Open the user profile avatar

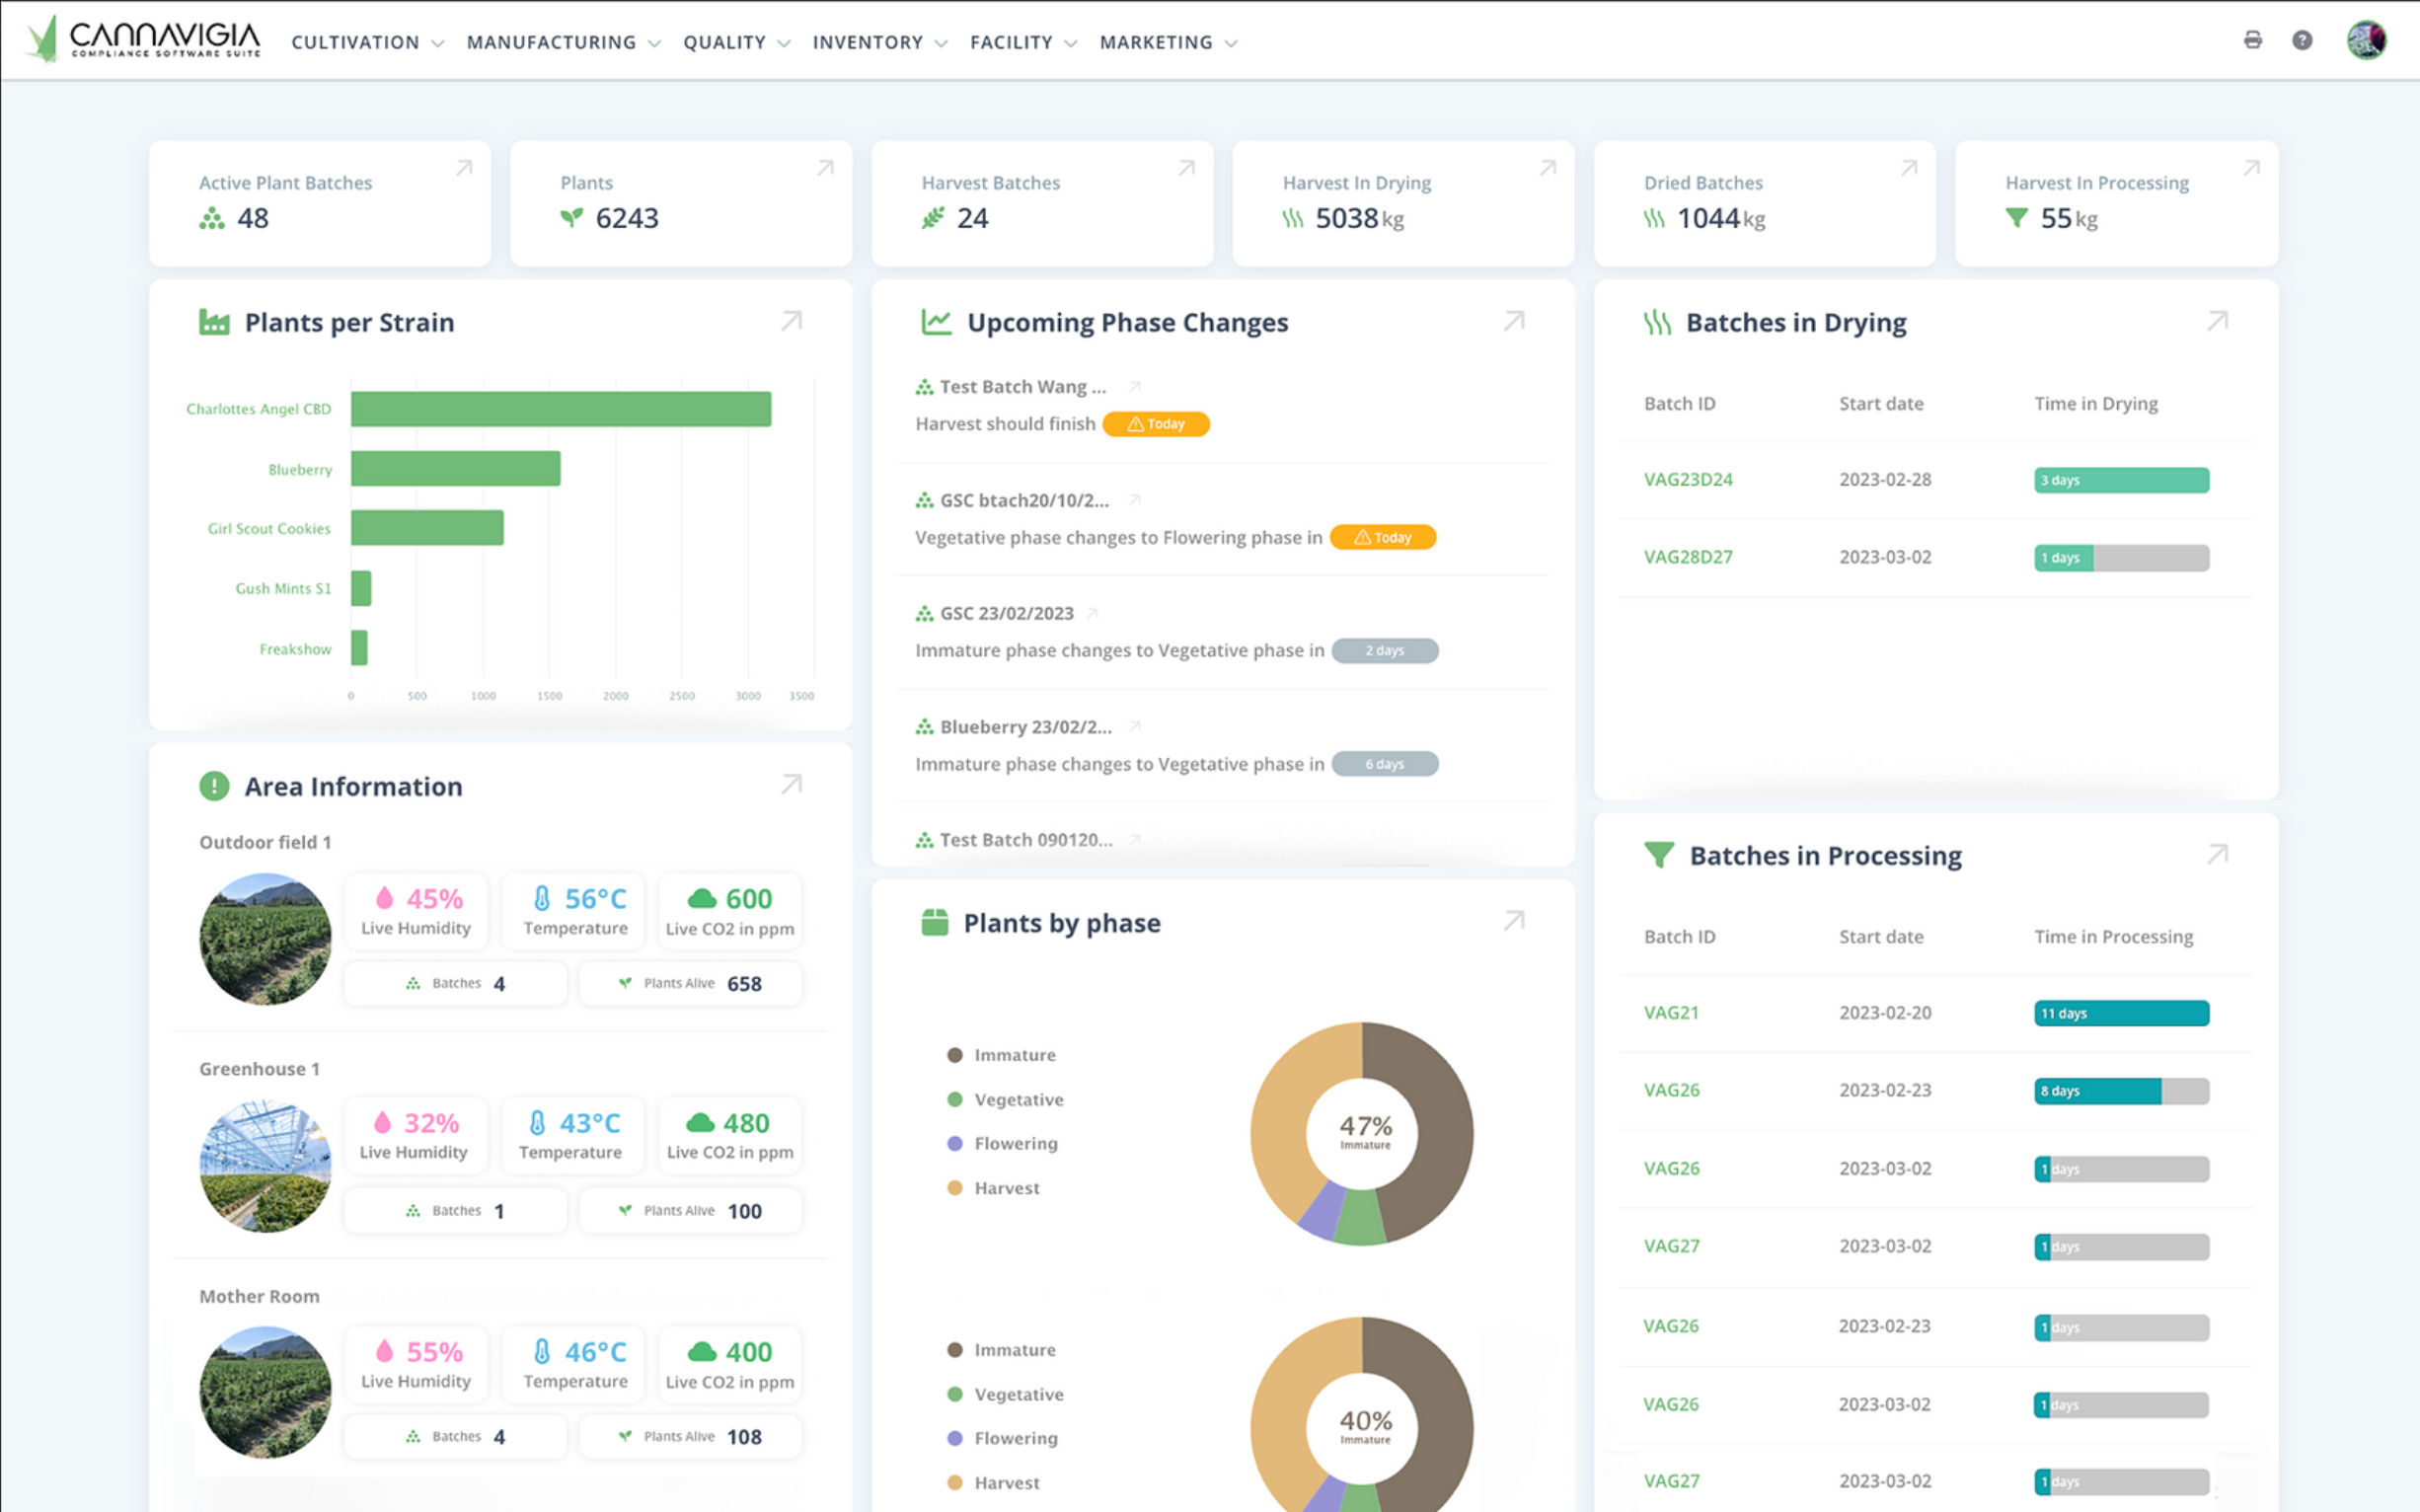[2366, 40]
